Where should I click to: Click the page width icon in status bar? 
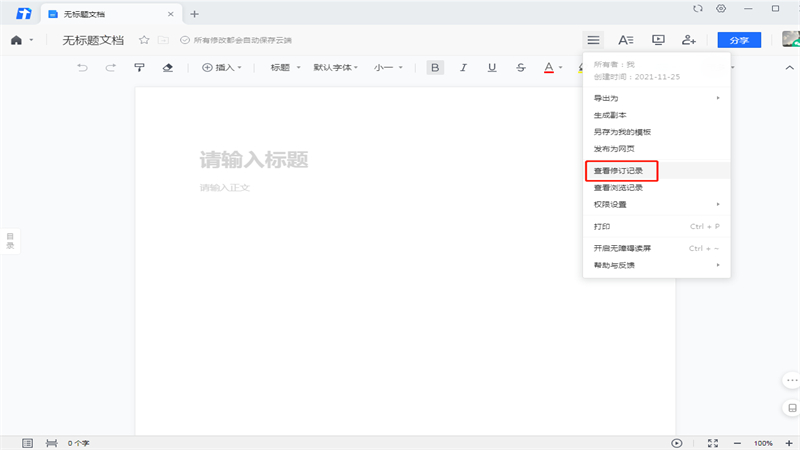tap(52, 443)
